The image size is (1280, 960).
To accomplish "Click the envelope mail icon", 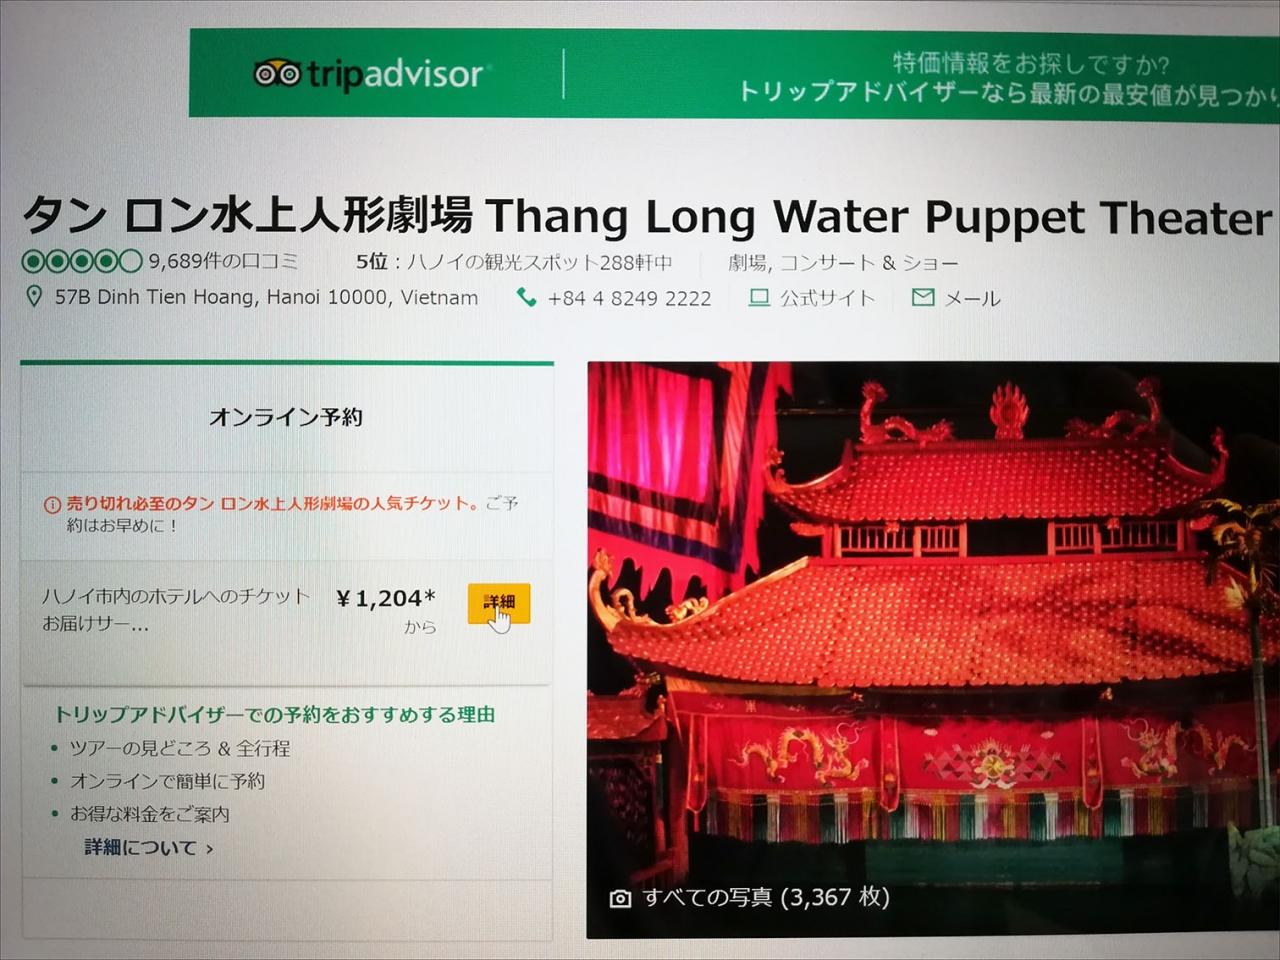I will (923, 297).
